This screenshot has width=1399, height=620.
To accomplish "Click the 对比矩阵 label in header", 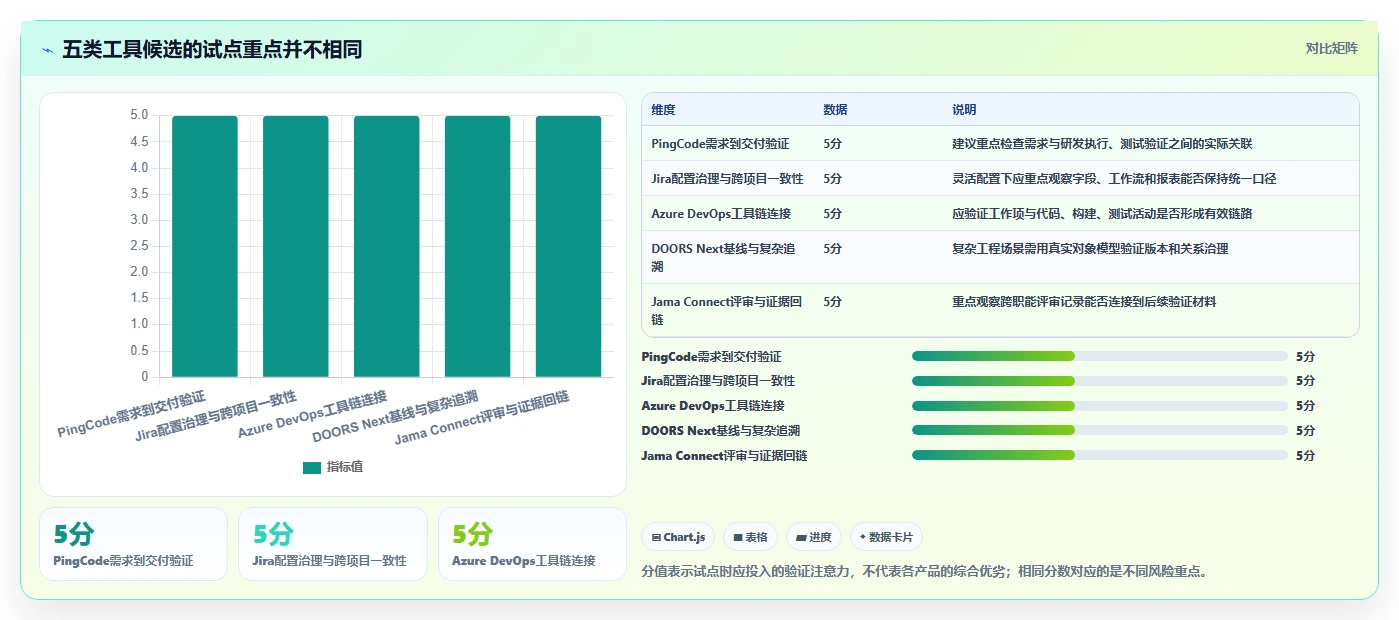I will click(1331, 48).
